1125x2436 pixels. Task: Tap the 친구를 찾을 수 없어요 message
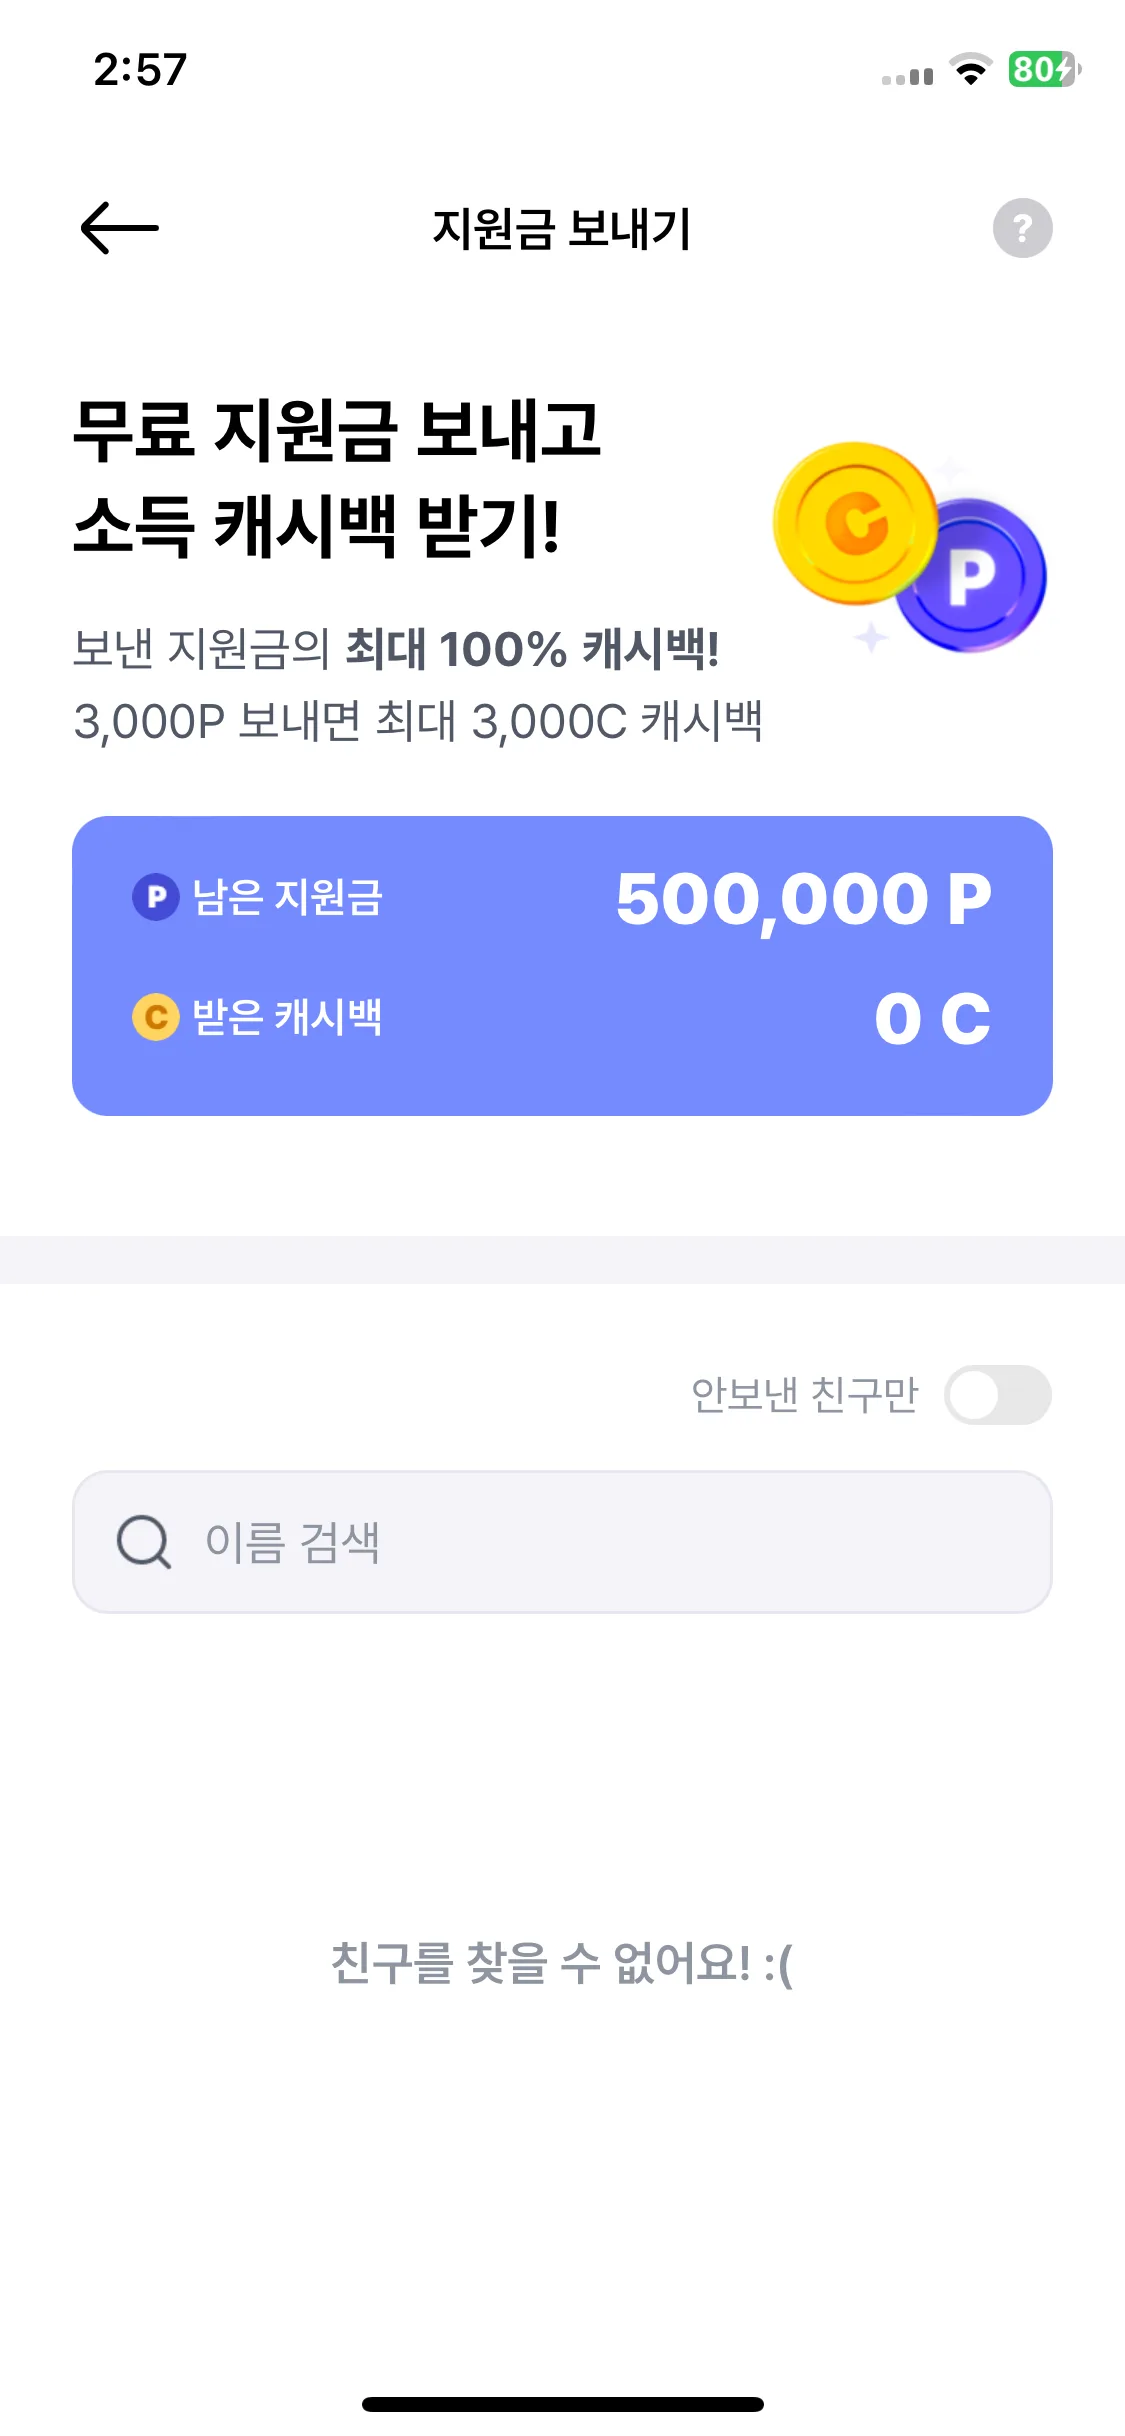pyautogui.click(x=562, y=1963)
